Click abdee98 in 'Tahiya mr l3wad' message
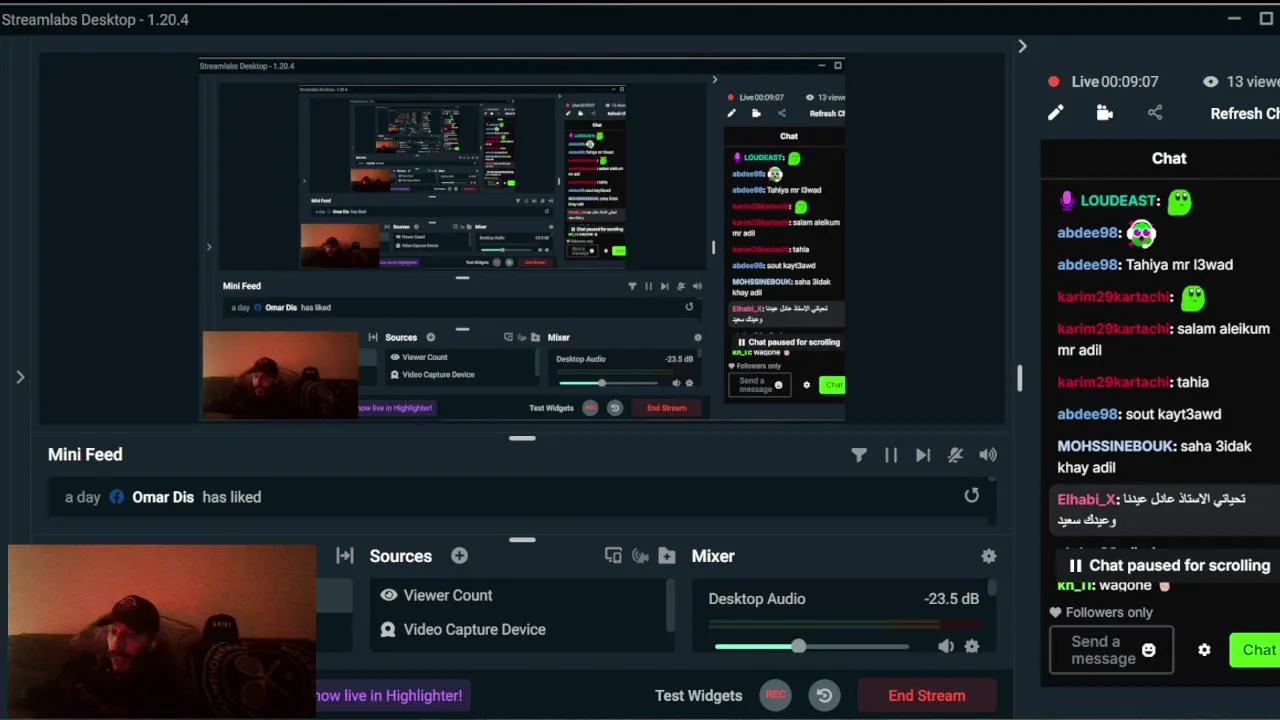 tap(1087, 265)
